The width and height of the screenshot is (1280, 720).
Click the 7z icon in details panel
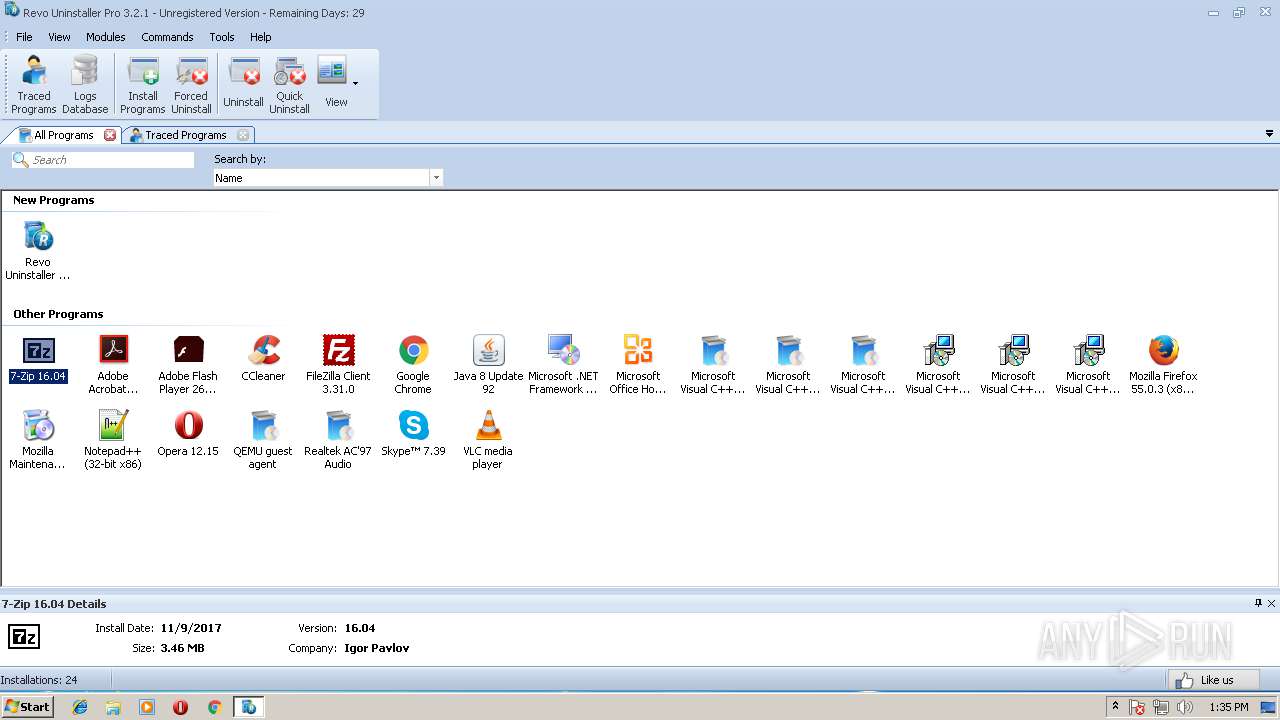tap(24, 637)
